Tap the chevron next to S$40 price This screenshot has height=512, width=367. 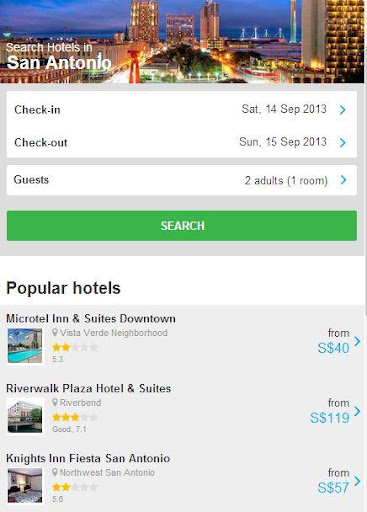point(357,341)
